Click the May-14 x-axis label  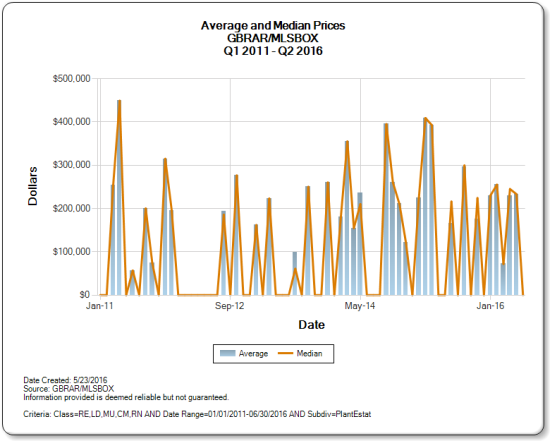coord(360,306)
